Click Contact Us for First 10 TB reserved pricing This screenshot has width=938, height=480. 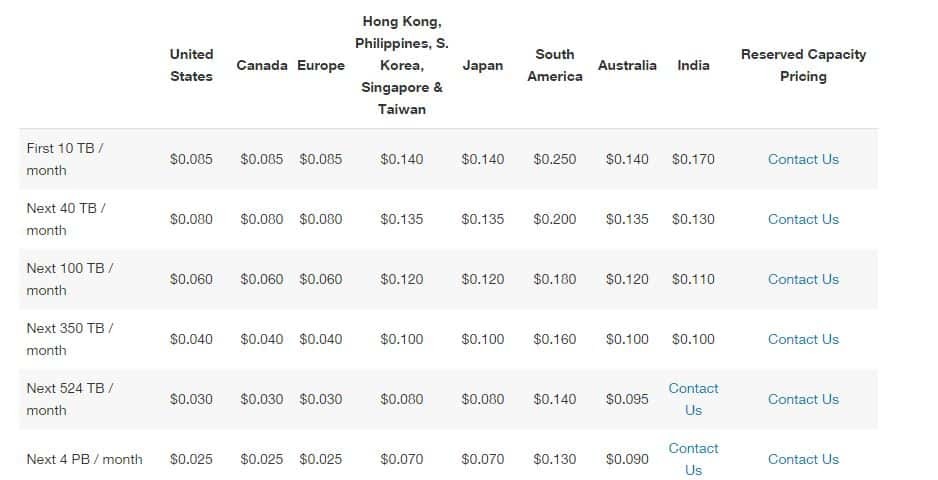[803, 159]
